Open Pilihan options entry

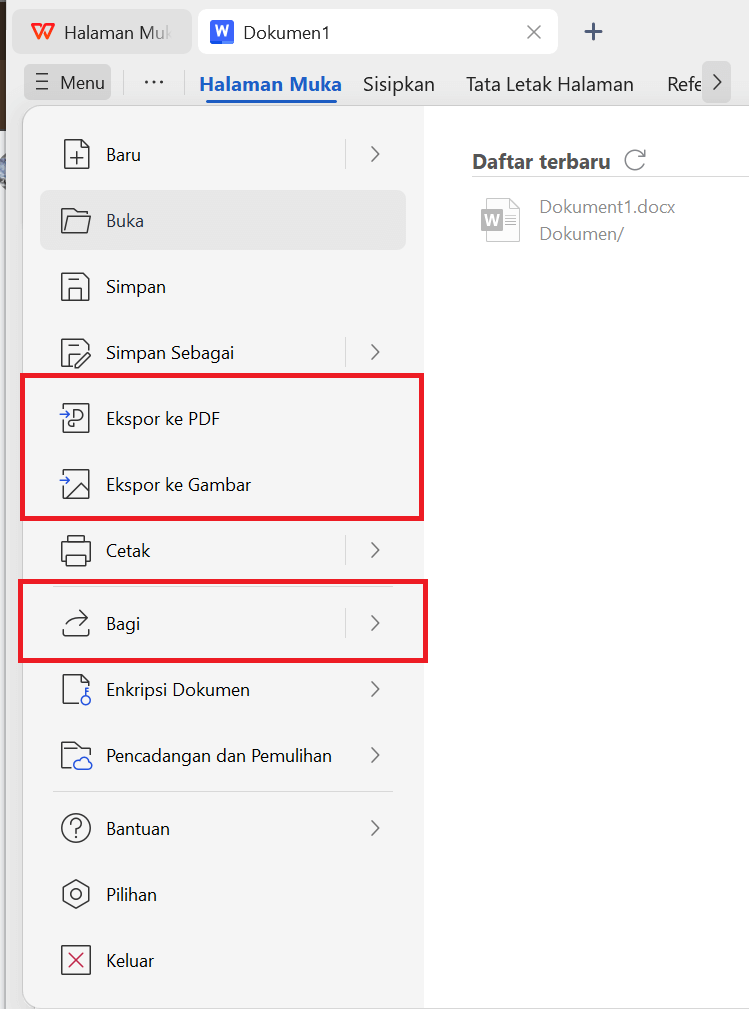point(223,894)
